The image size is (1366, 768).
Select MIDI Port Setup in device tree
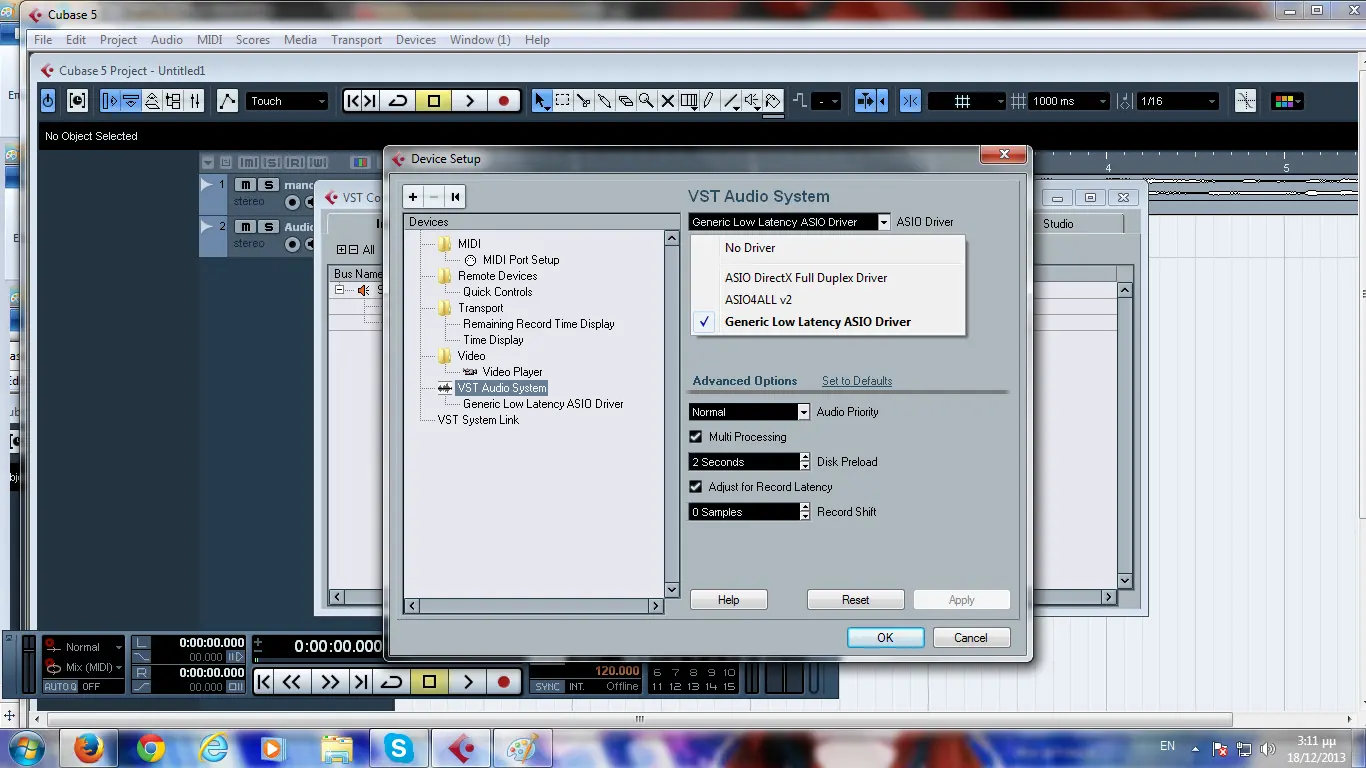(x=520, y=260)
